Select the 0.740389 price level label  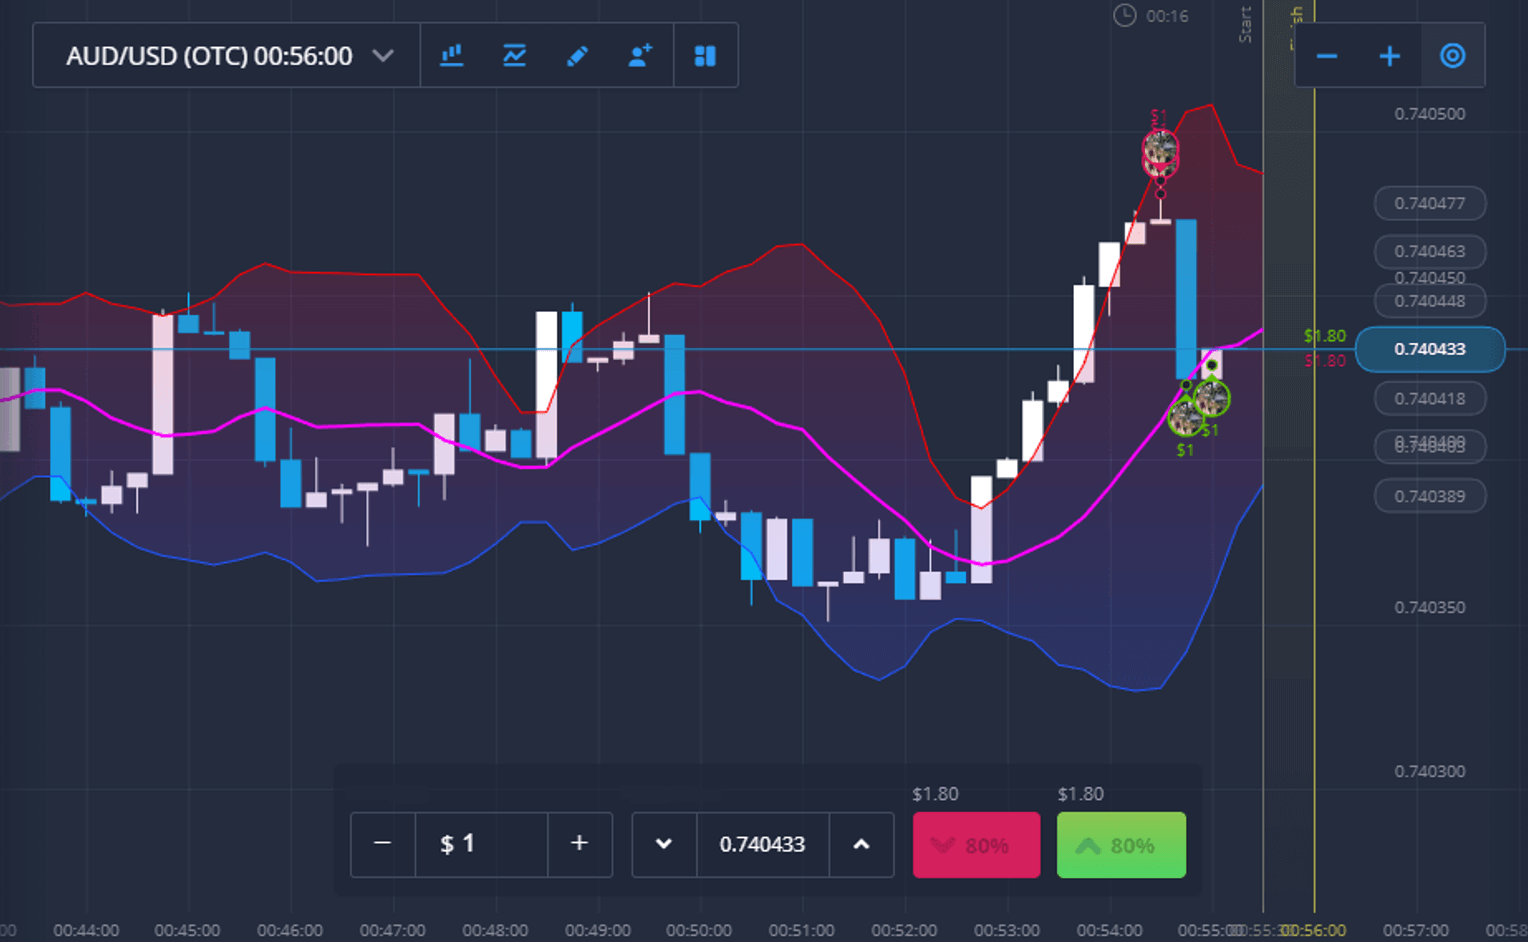click(1429, 496)
